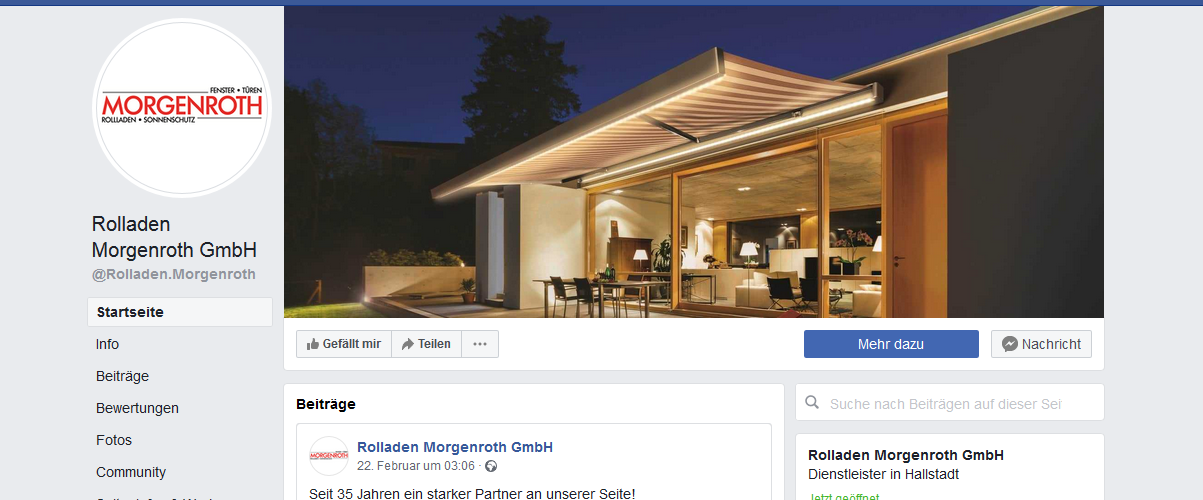Click the globe privacy icon on the post
Image resolution: width=1203 pixels, height=500 pixels.
(x=491, y=466)
